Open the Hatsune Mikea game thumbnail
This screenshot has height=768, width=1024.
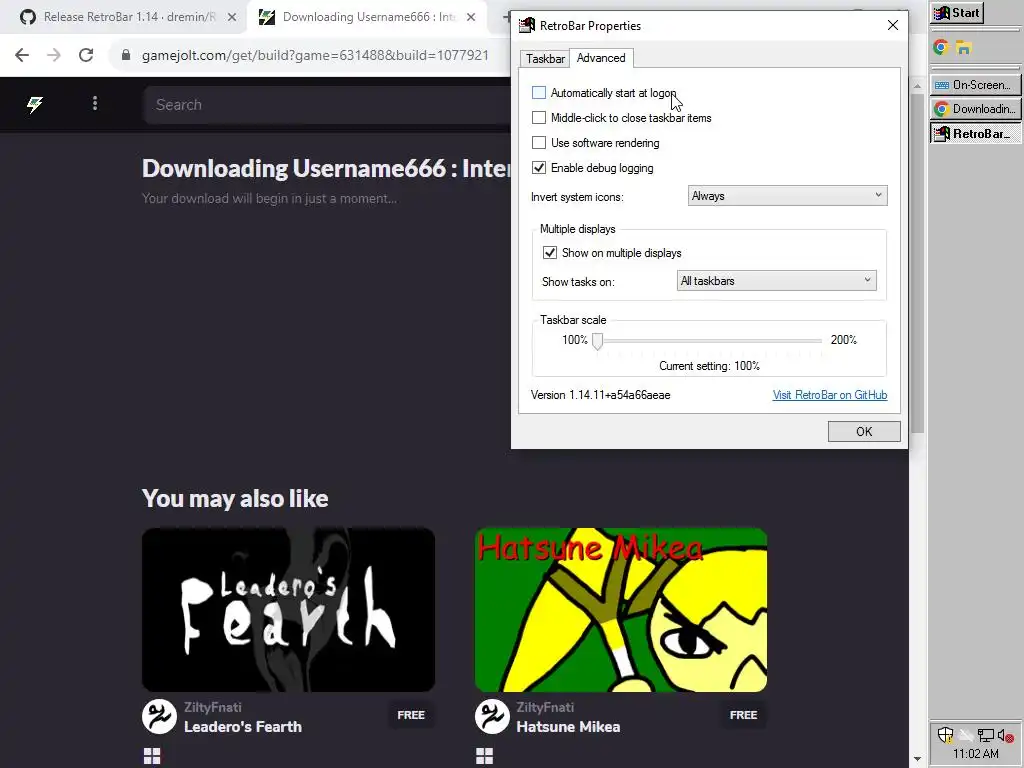click(x=621, y=610)
